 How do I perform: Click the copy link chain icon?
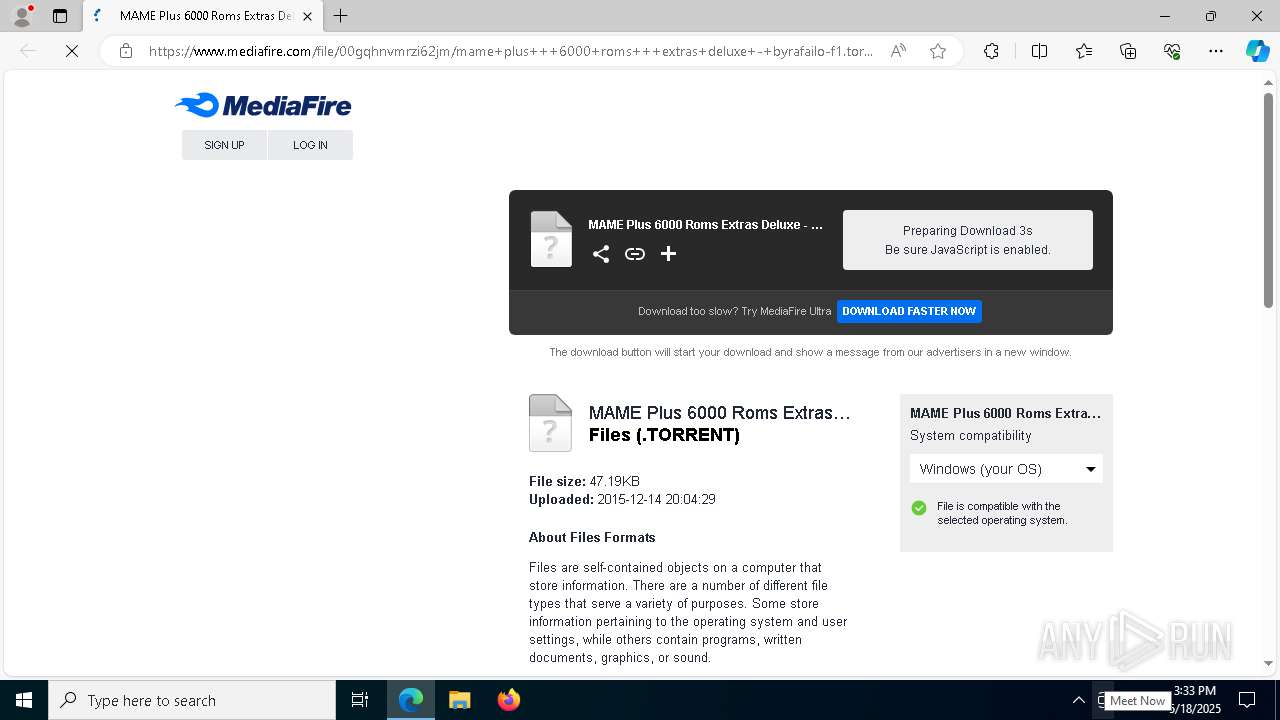pos(635,254)
